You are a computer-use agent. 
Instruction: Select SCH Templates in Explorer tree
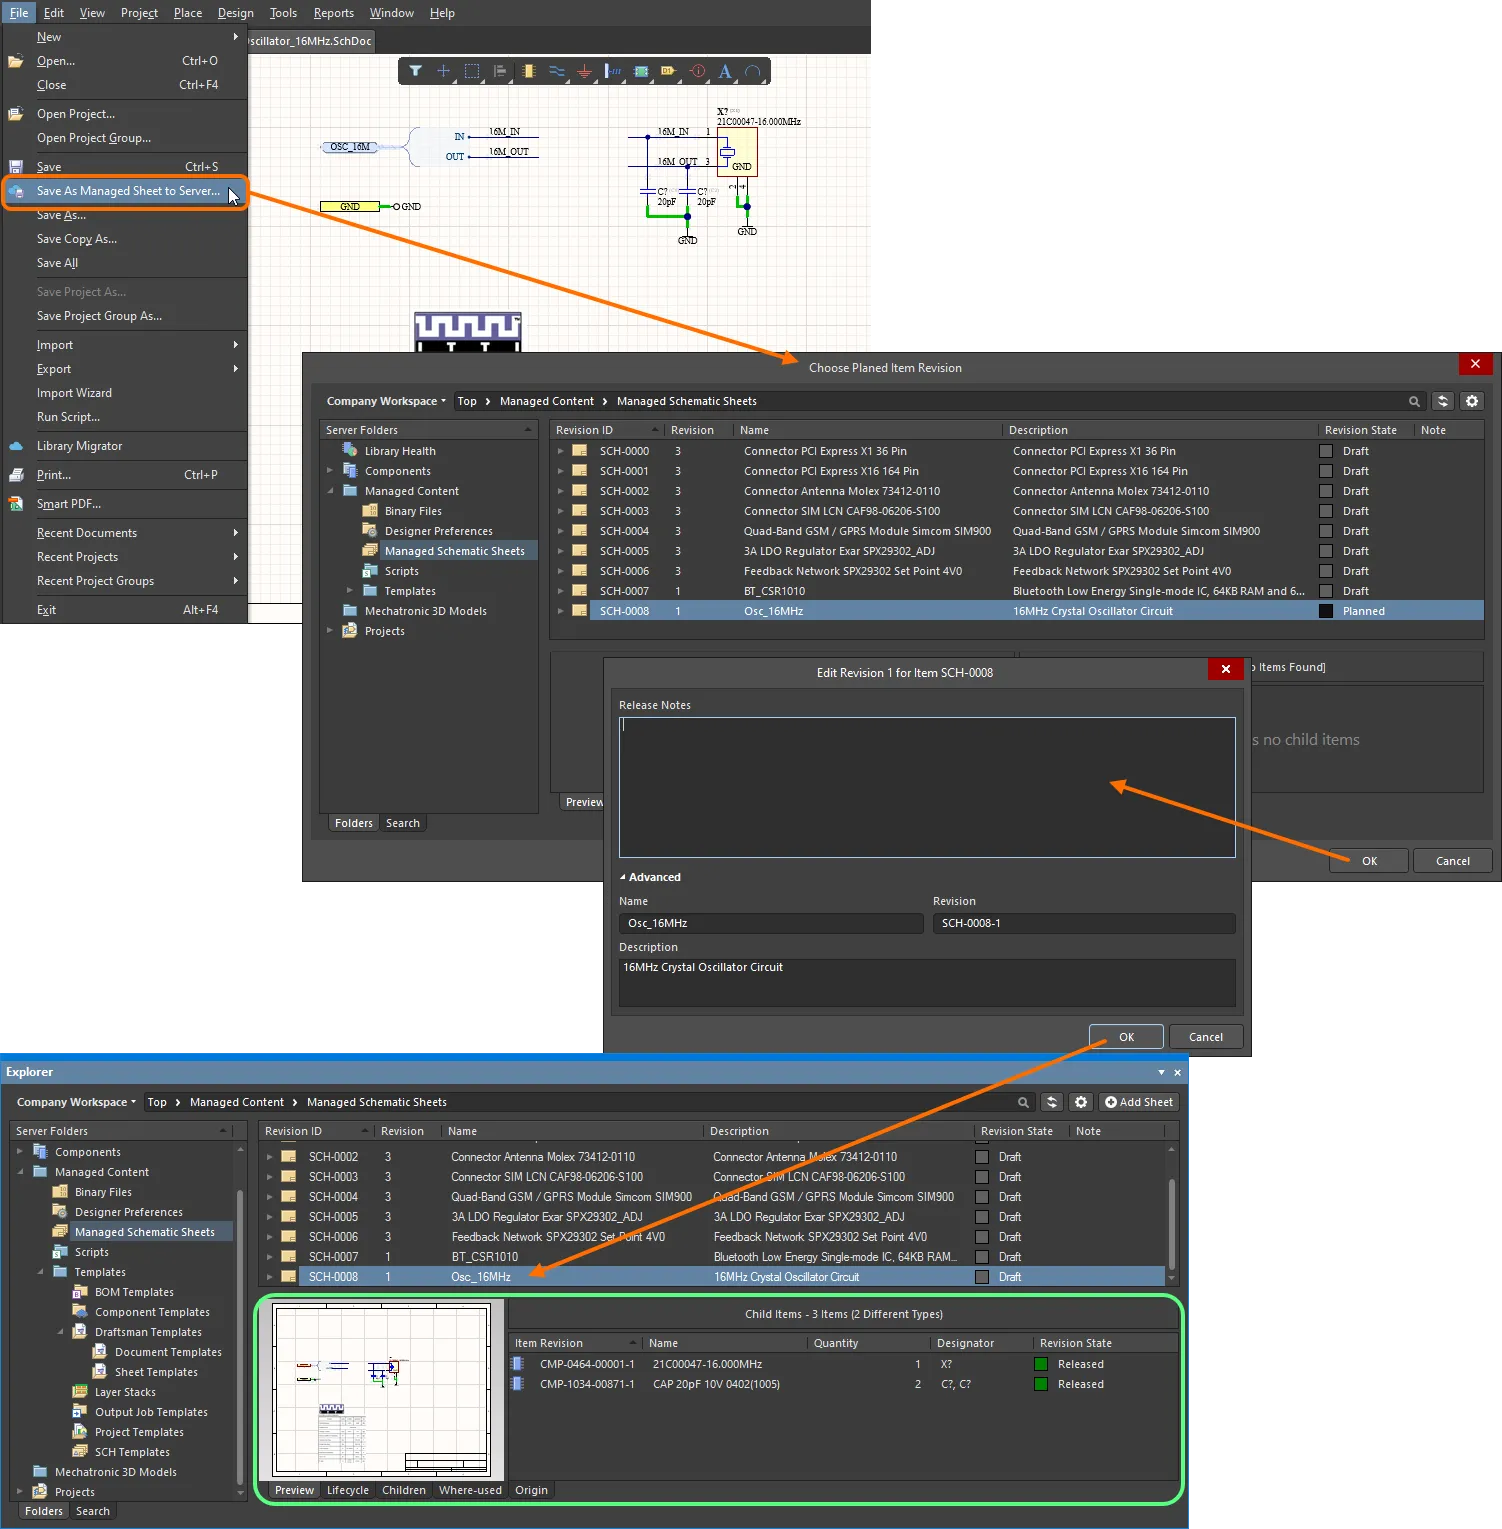pyautogui.click(x=132, y=1452)
